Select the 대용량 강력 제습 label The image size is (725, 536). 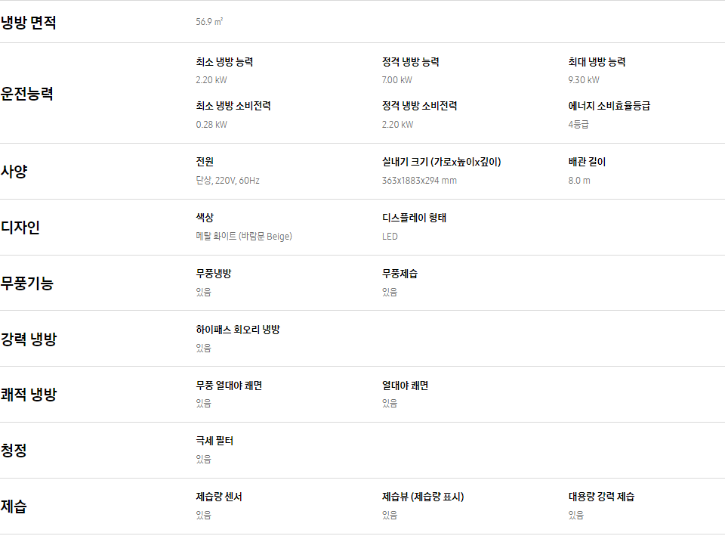coord(601,497)
